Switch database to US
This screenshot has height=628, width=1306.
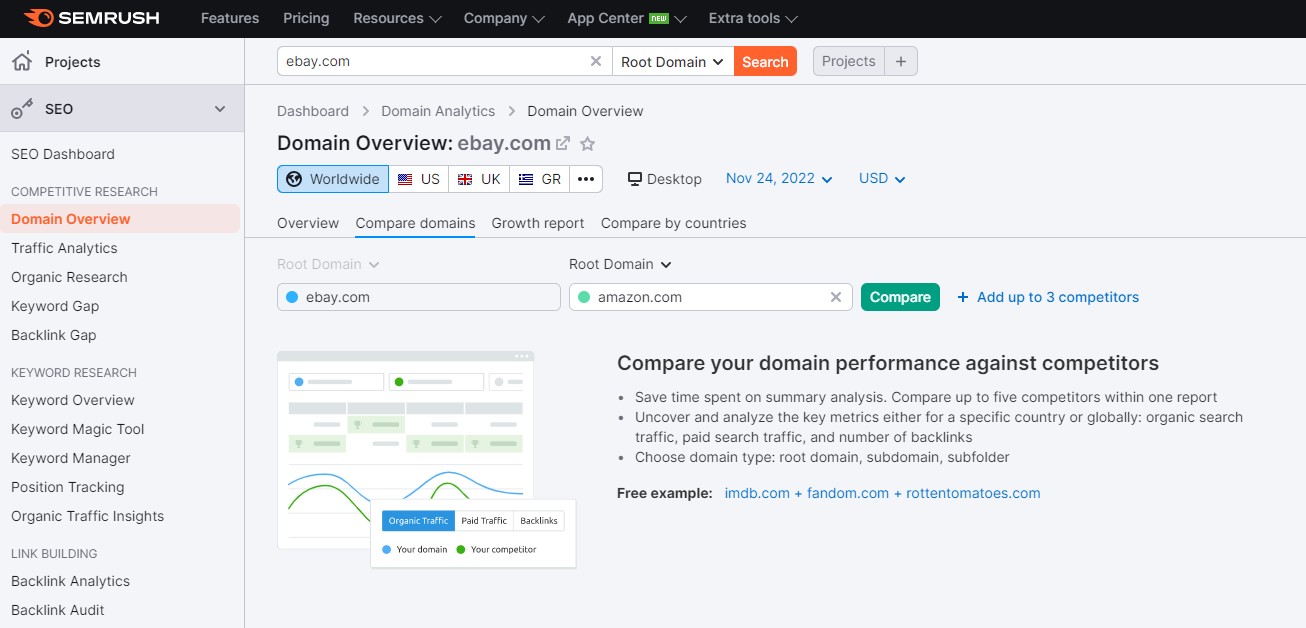418,179
